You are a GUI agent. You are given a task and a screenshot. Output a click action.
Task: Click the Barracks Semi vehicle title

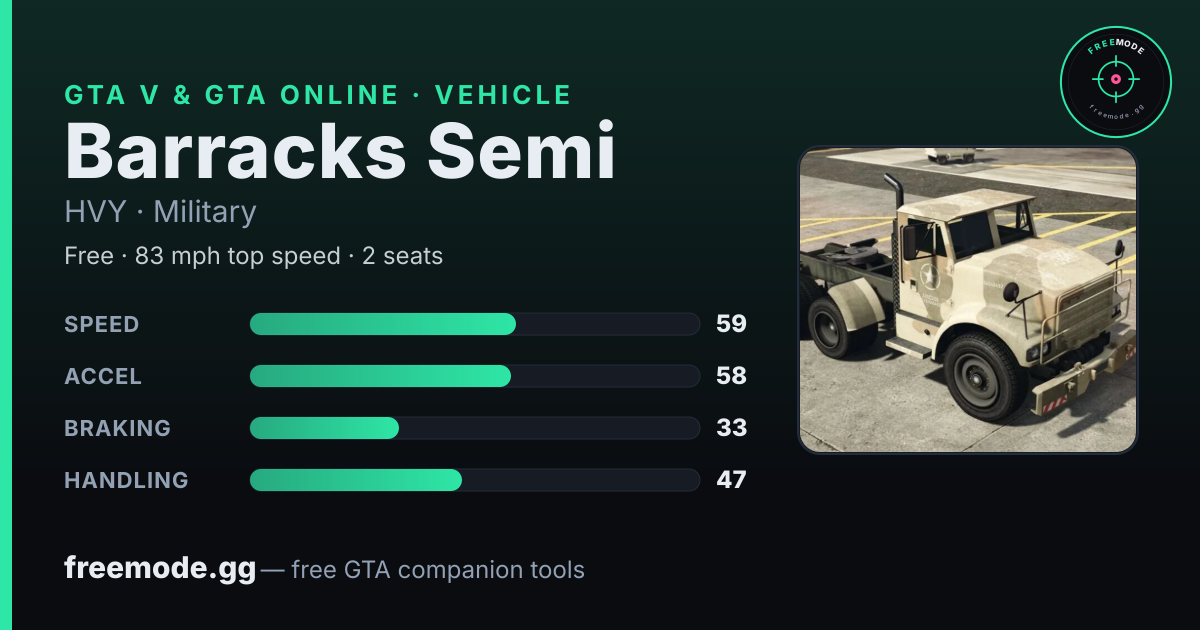click(340, 151)
